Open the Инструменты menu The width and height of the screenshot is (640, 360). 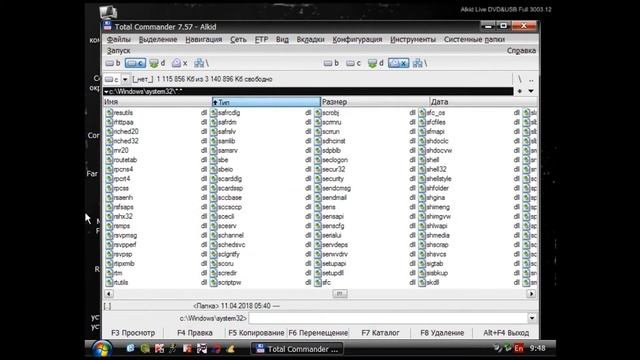tap(413, 40)
